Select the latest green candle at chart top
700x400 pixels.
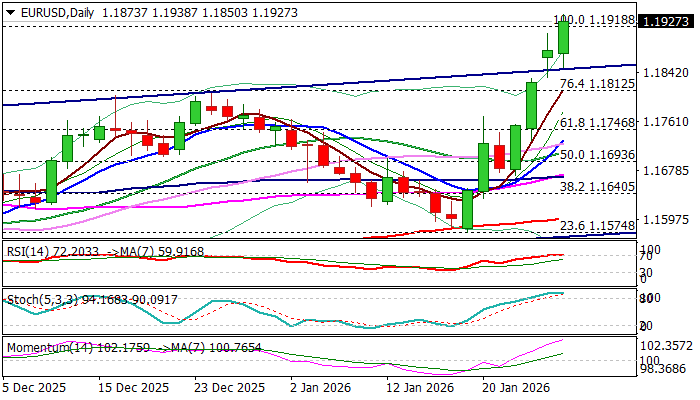564,37
